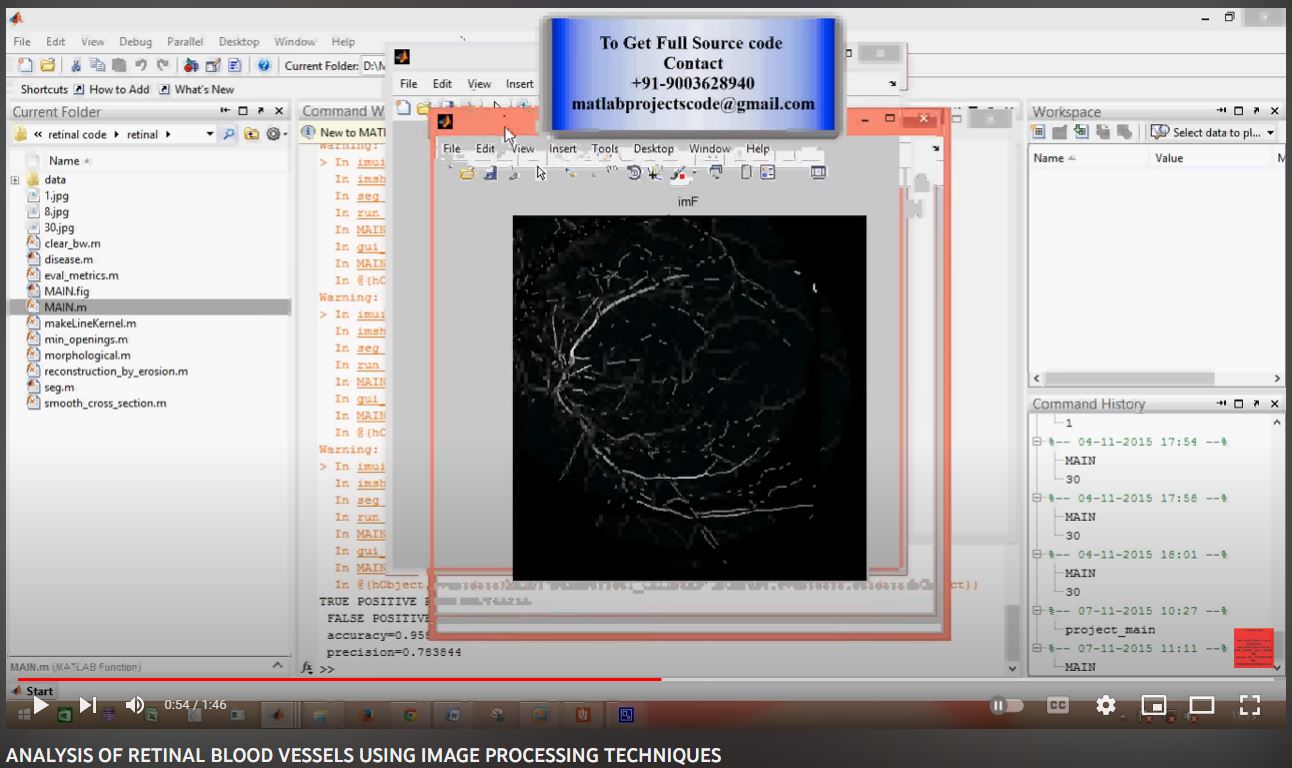
Task: Click the What's New shortcut
Action: point(204,89)
